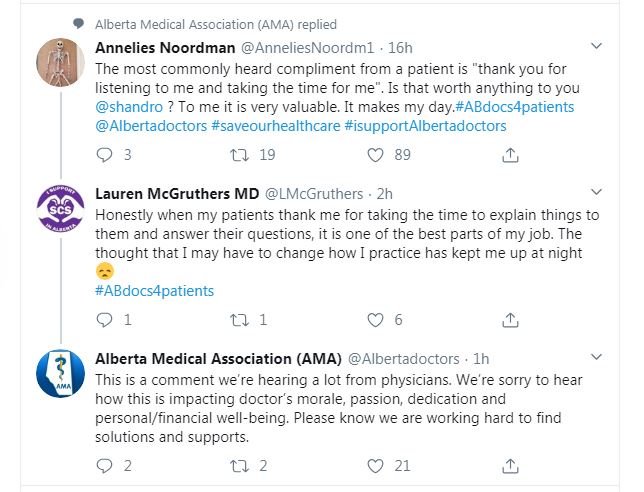
Task: Retweet Annelies Noordman's tweet
Action: point(239,155)
